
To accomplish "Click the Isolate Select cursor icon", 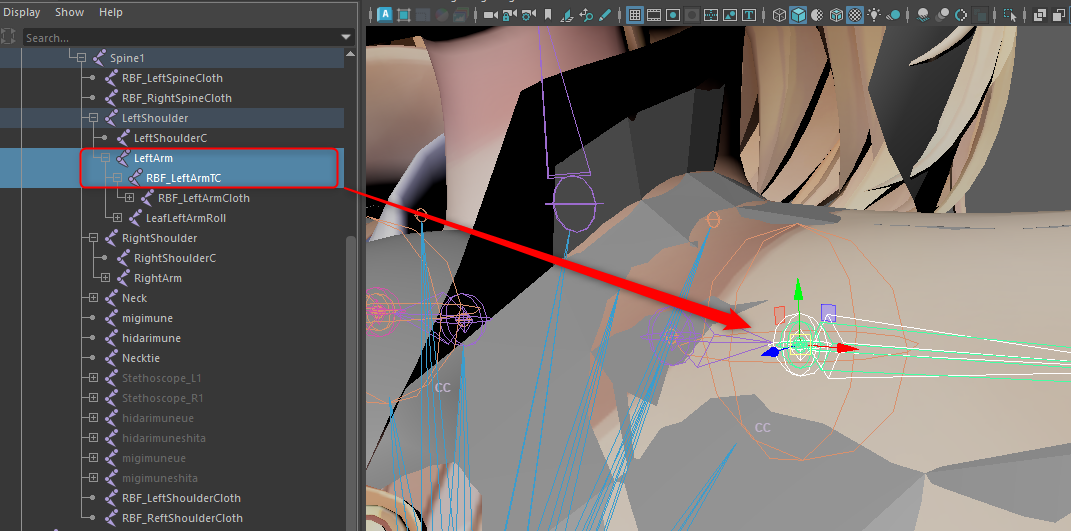I will click(1010, 14).
